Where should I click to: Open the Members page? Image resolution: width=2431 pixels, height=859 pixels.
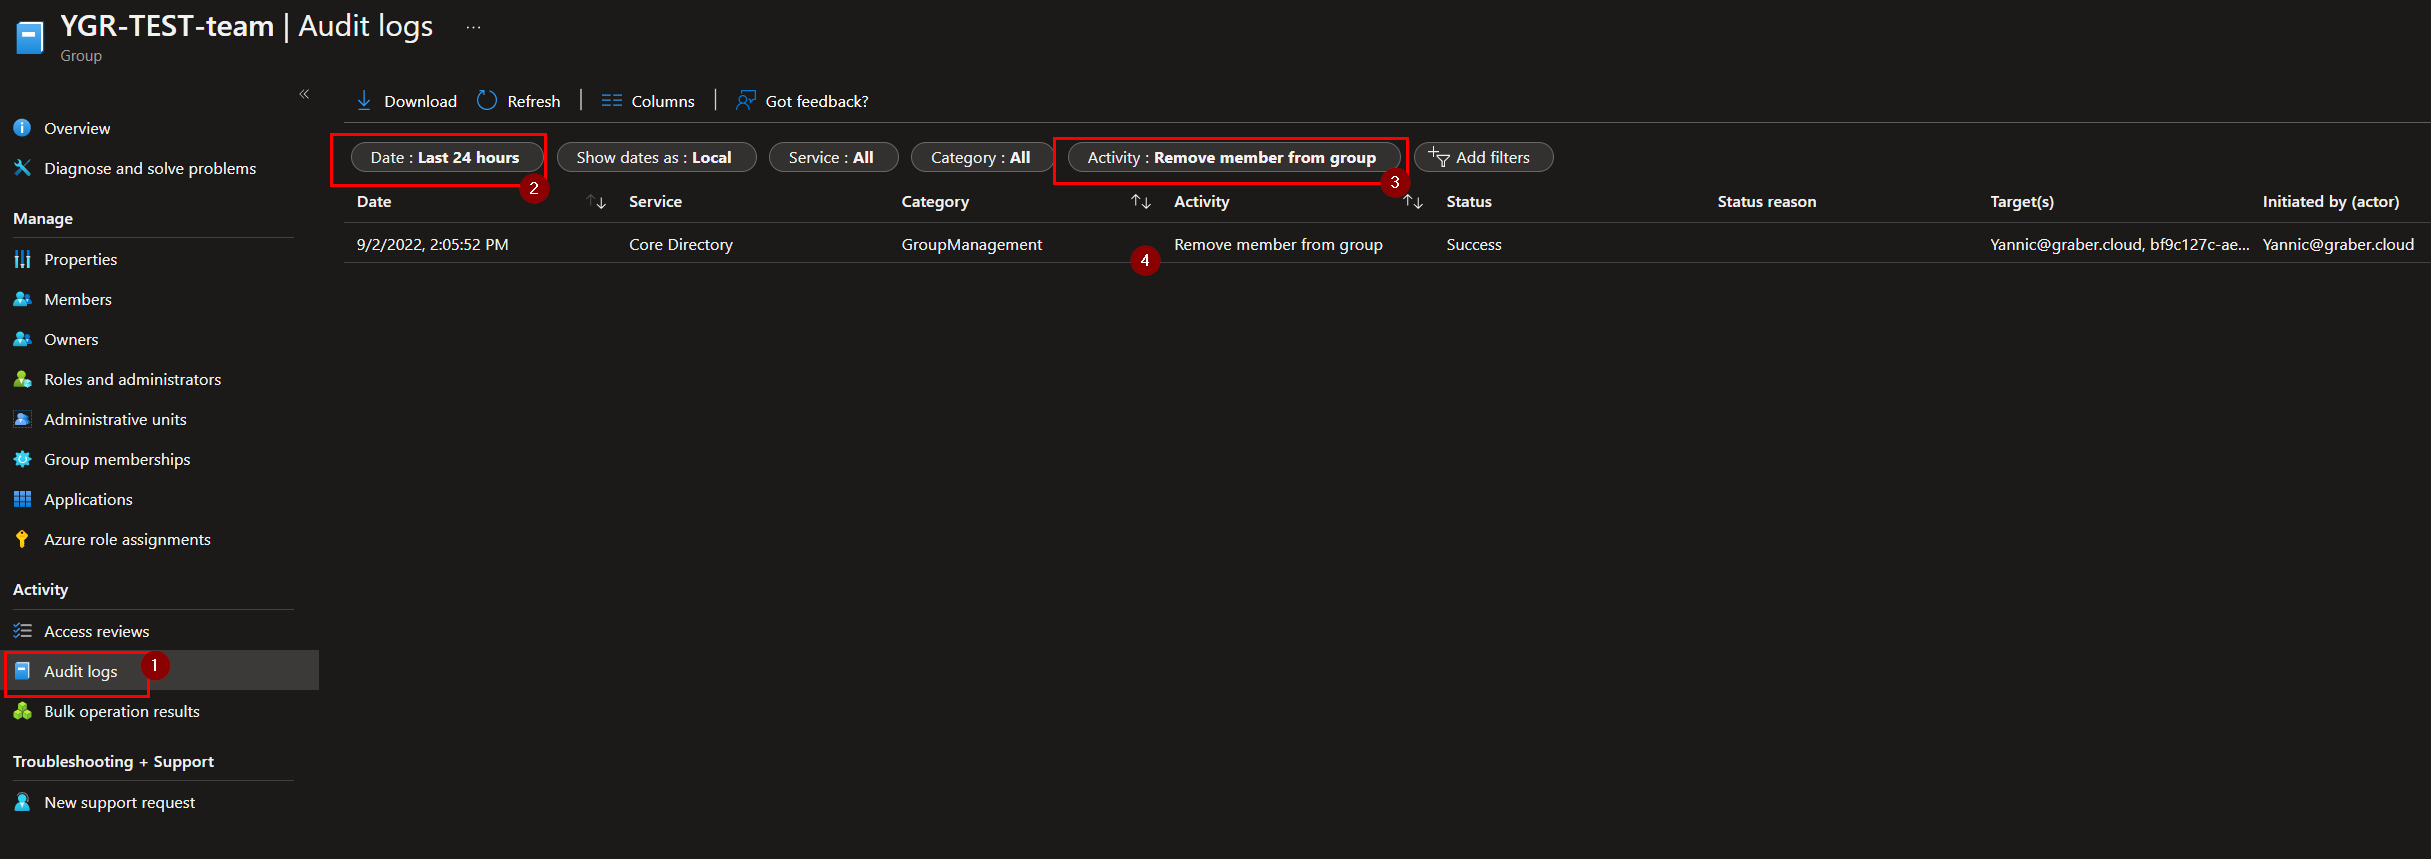coord(78,299)
